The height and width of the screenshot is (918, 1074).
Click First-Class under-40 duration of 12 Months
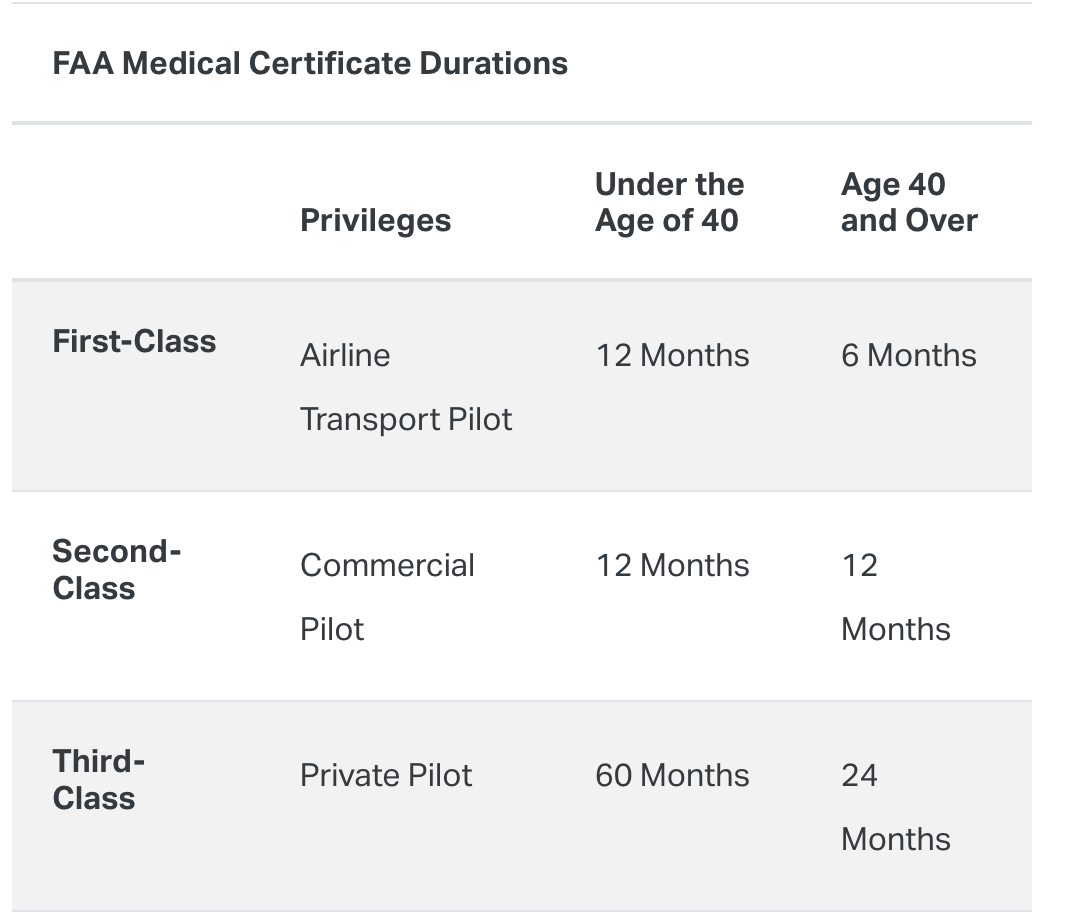point(672,355)
